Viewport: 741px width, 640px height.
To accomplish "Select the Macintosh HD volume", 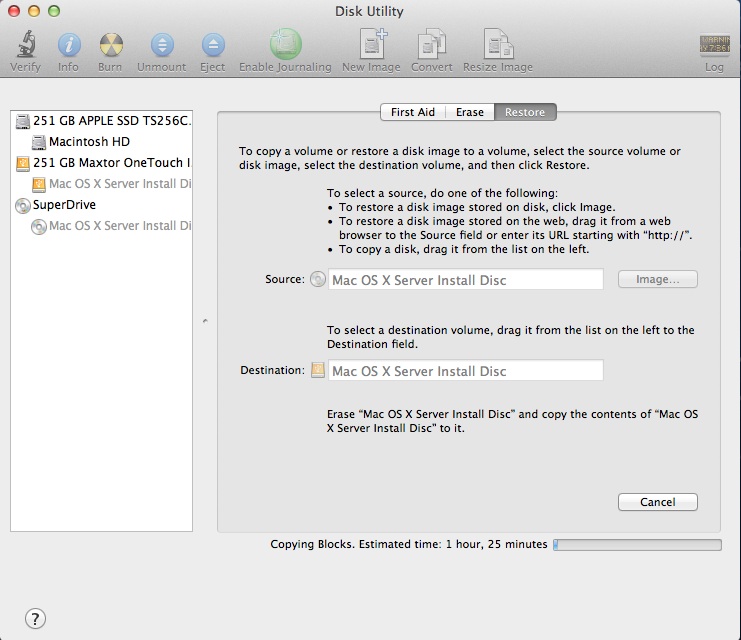I will click(x=102, y=142).
